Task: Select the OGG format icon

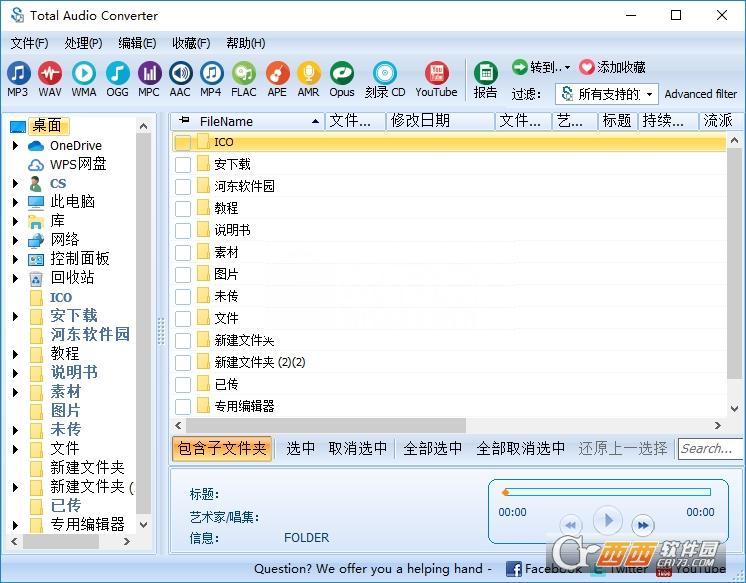Action: click(118, 74)
